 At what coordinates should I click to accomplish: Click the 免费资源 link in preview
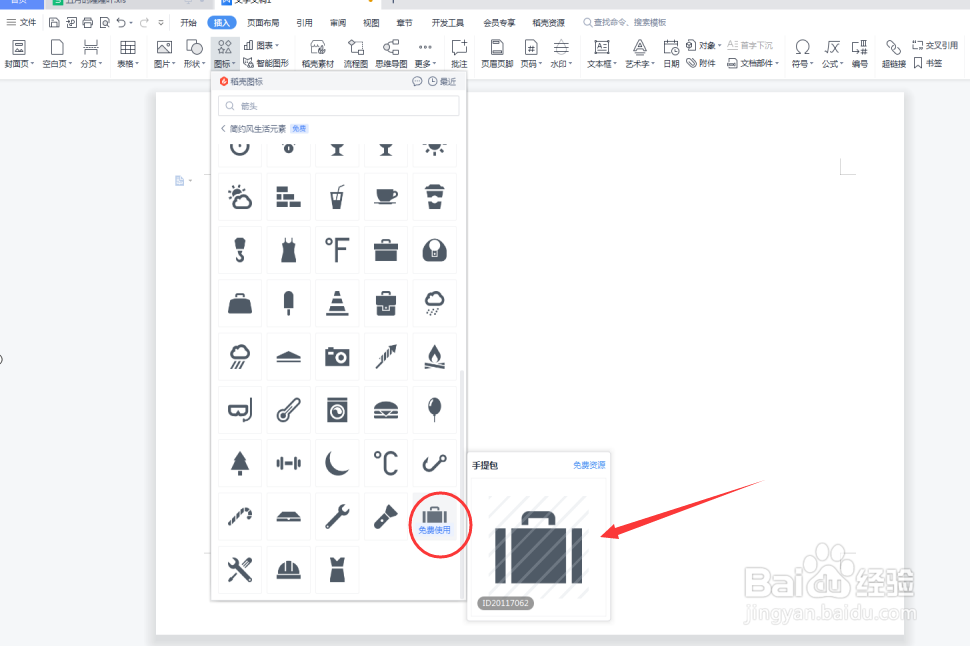click(x=589, y=465)
